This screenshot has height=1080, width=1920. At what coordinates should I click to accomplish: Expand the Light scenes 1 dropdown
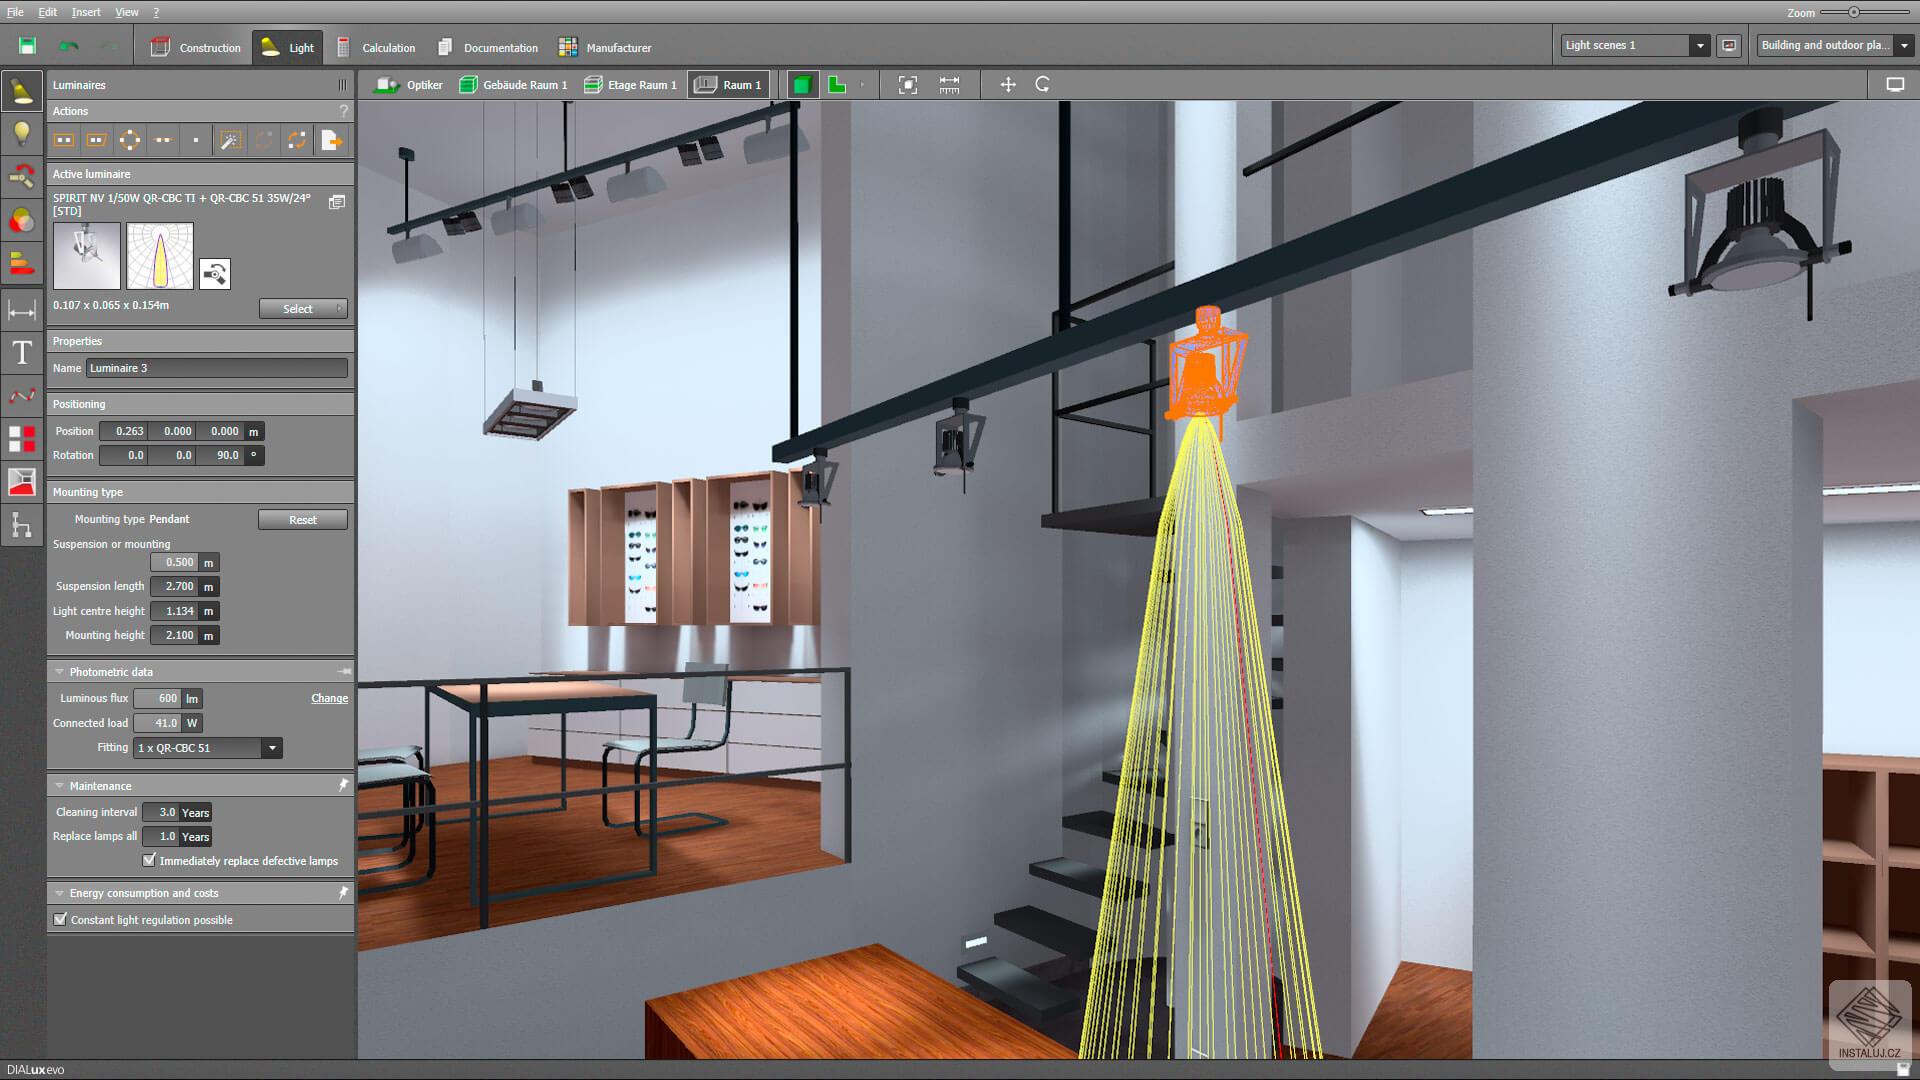click(1699, 45)
